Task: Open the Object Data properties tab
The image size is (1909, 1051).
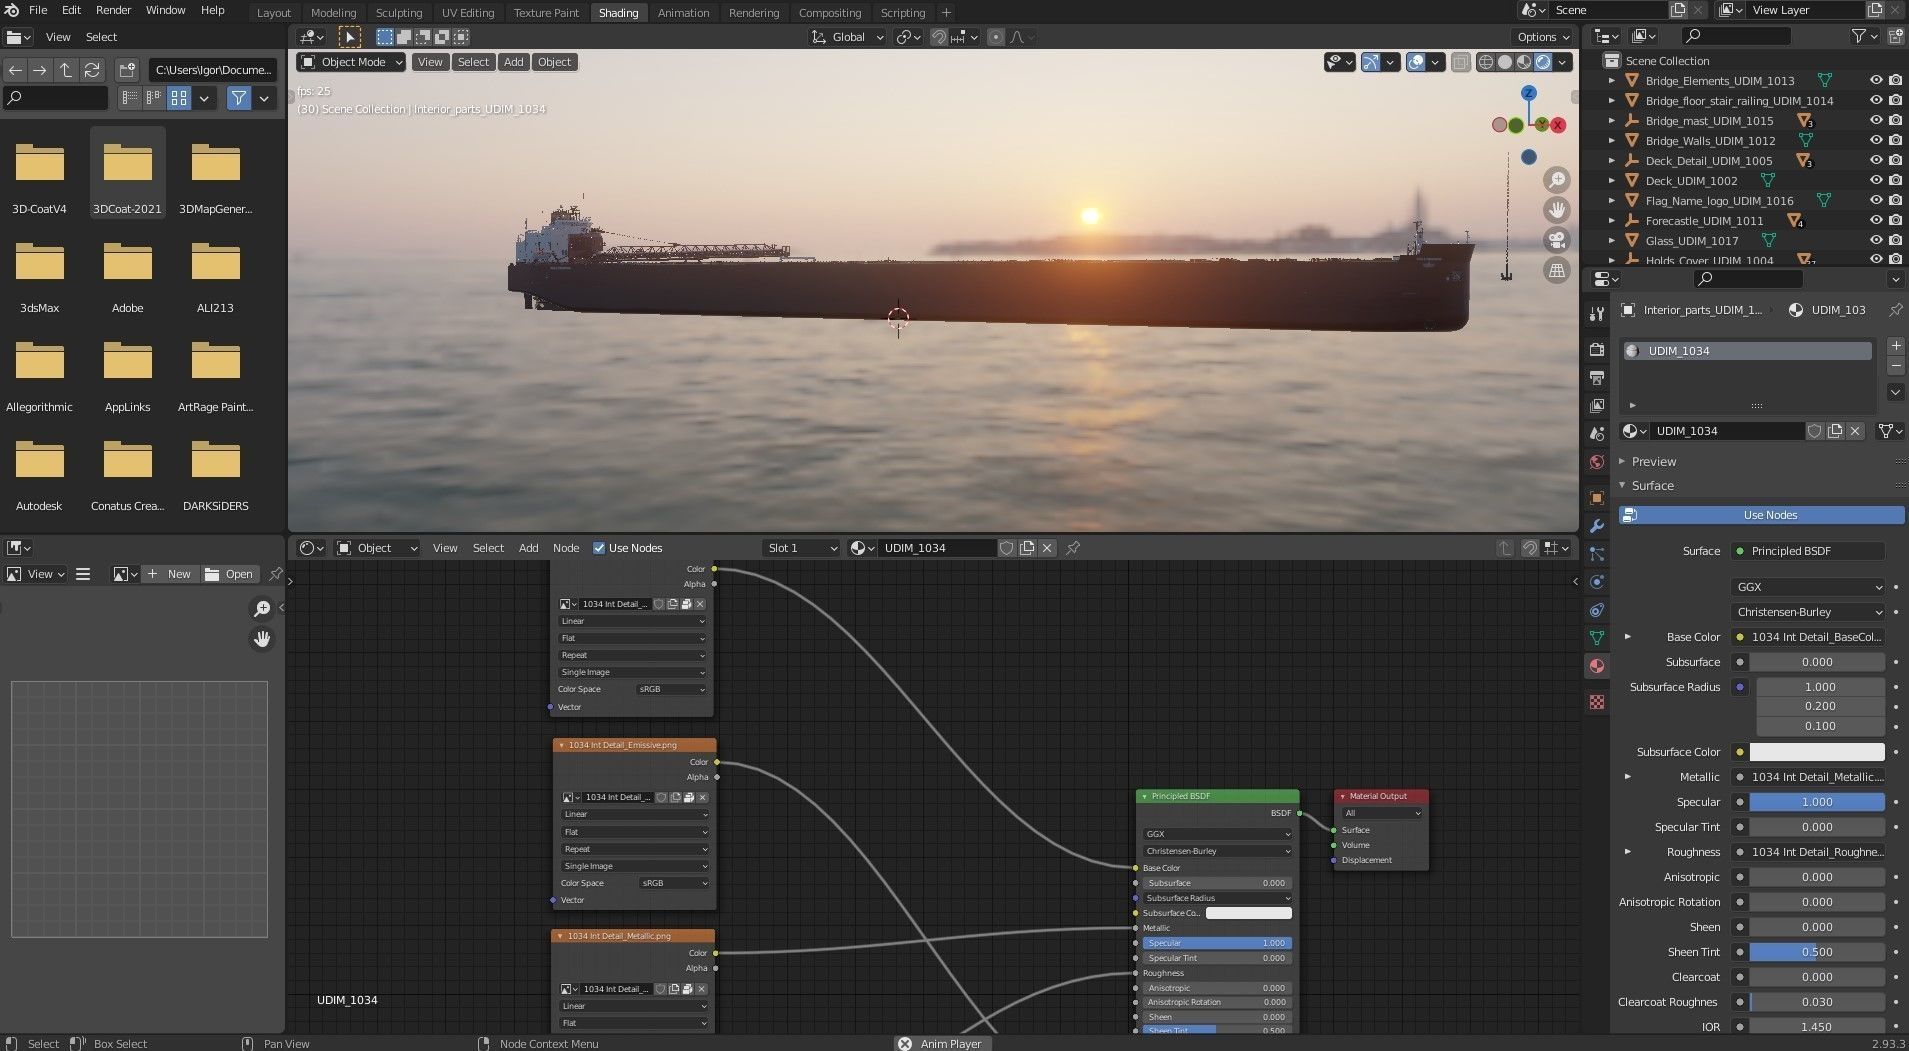Action: point(1597,638)
